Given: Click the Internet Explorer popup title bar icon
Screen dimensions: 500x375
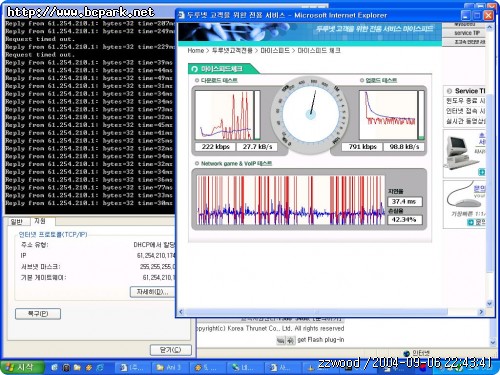Looking at the screenshot, I should tap(181, 15).
